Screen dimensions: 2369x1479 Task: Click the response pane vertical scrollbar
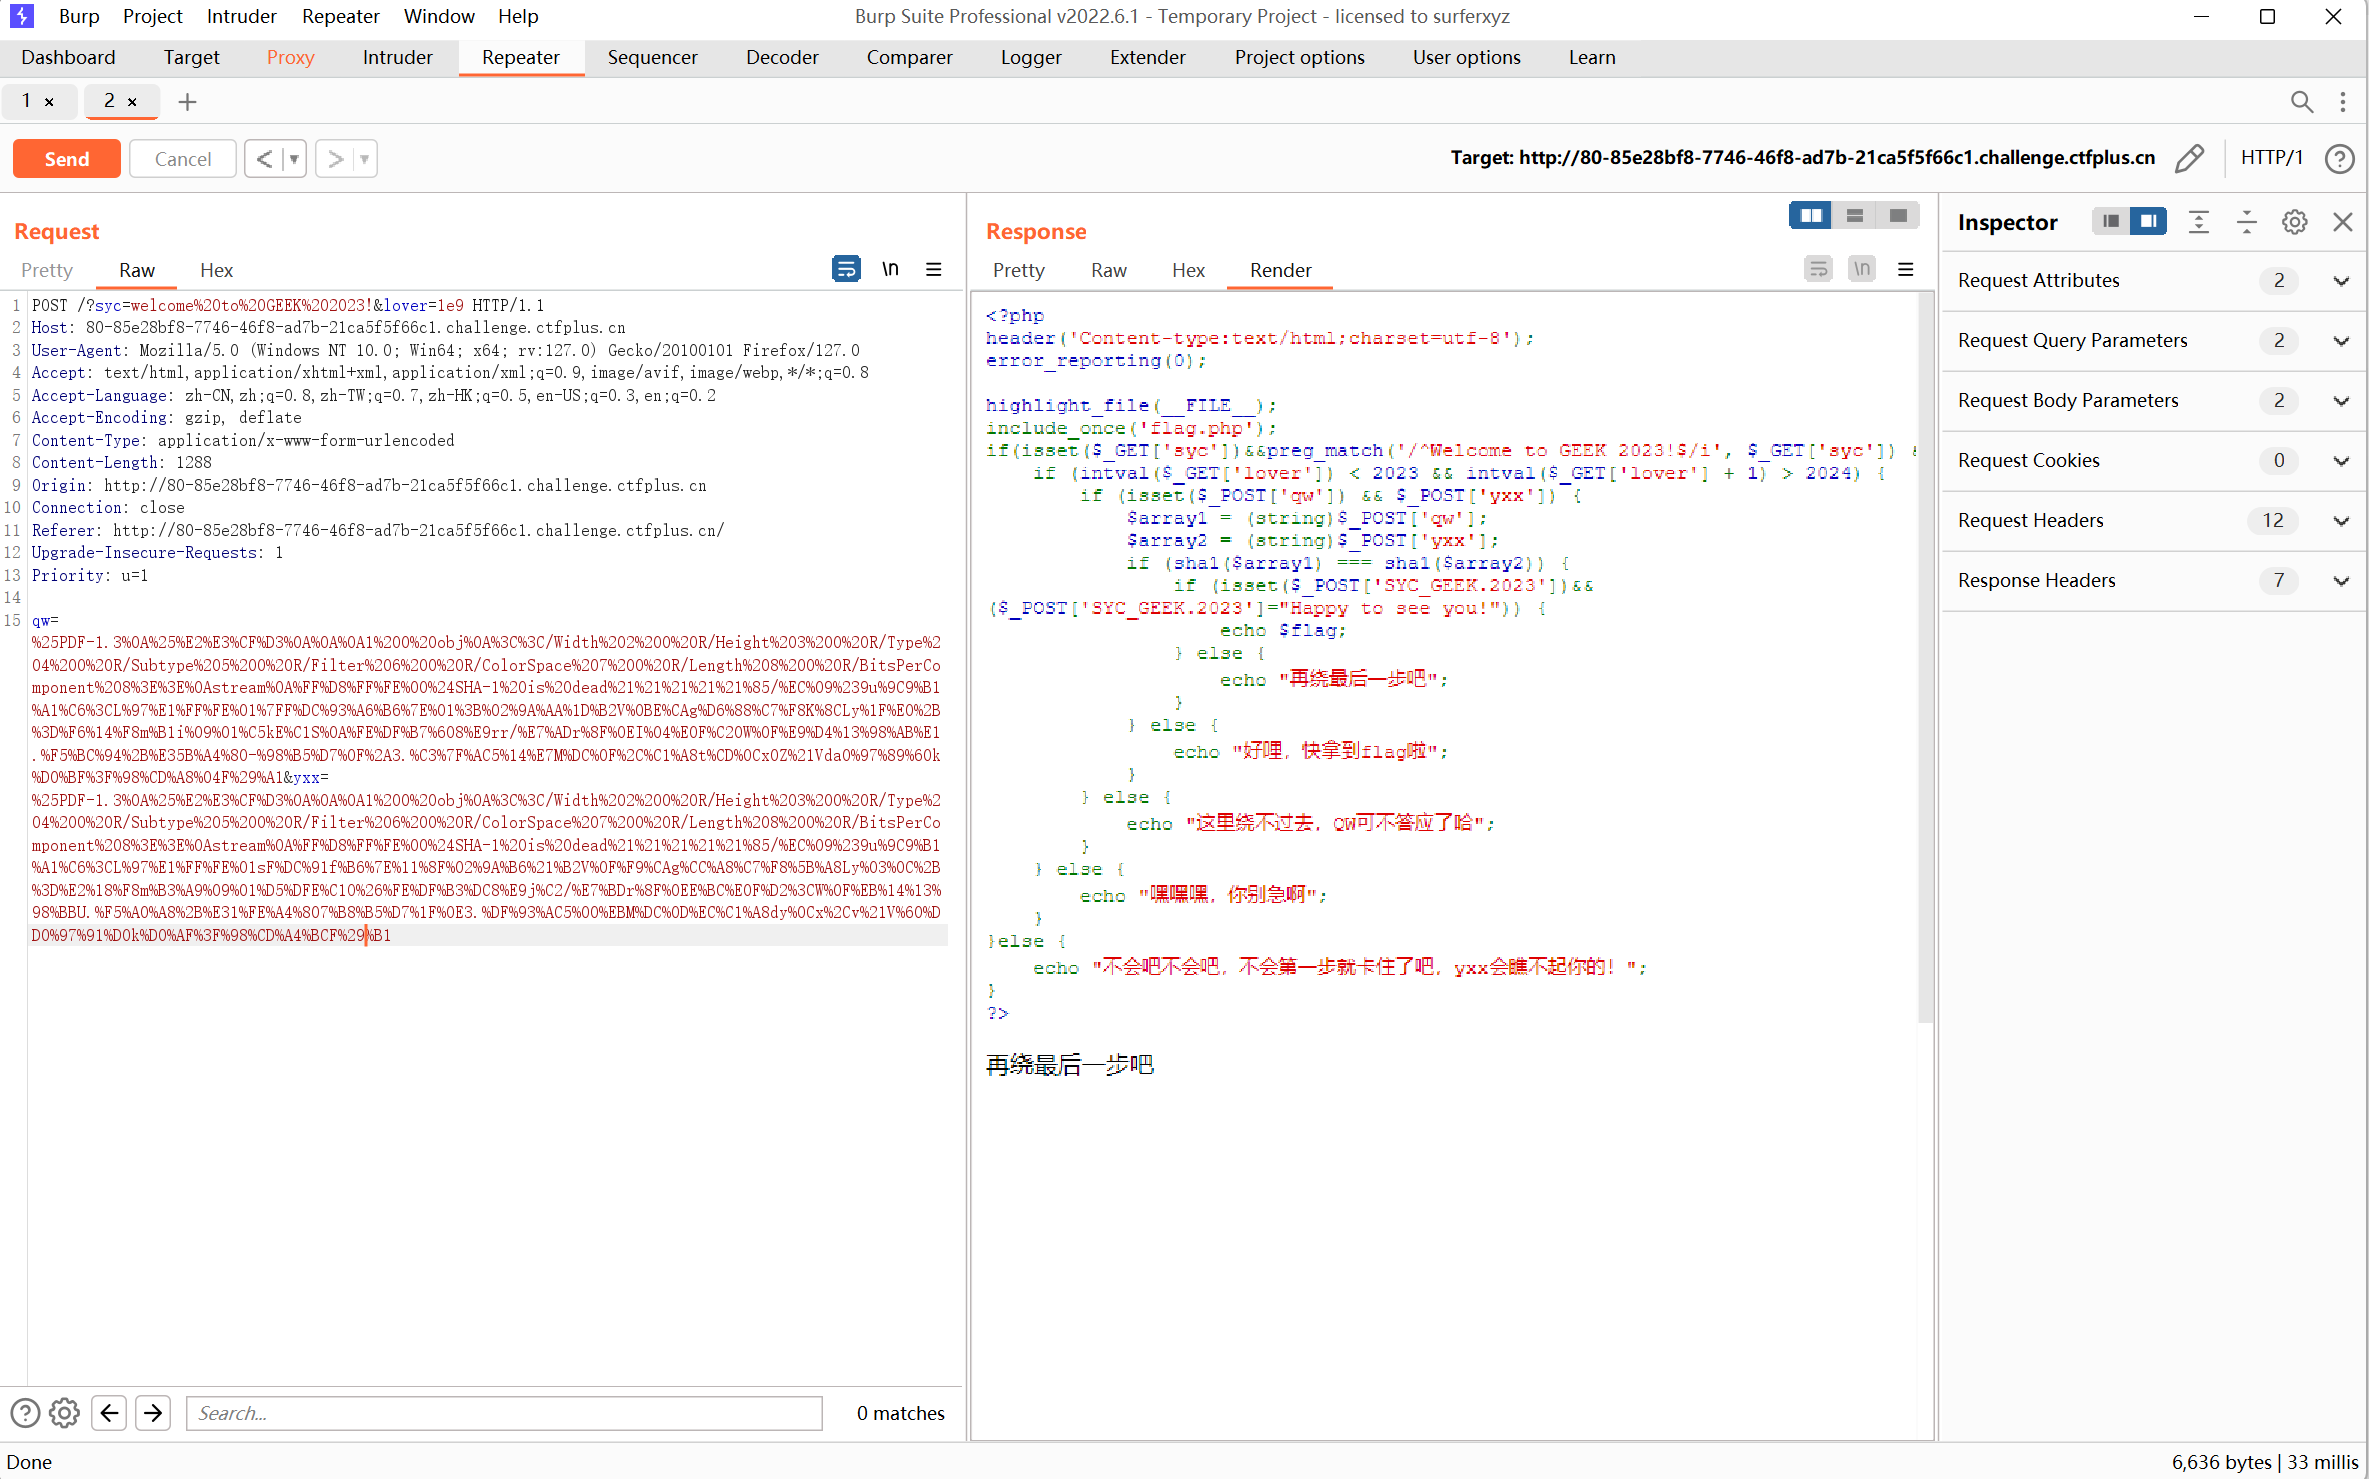point(1925,658)
